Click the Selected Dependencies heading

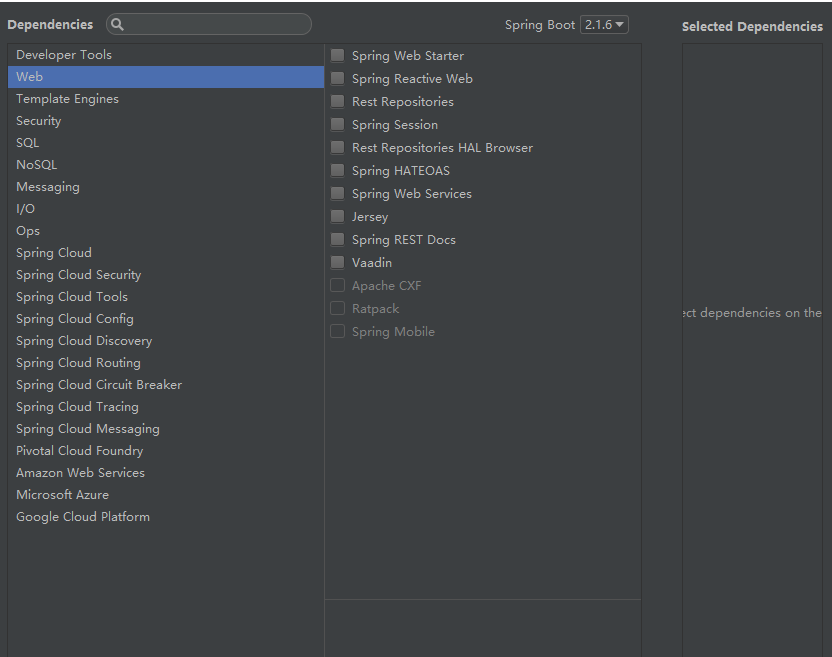[752, 27]
